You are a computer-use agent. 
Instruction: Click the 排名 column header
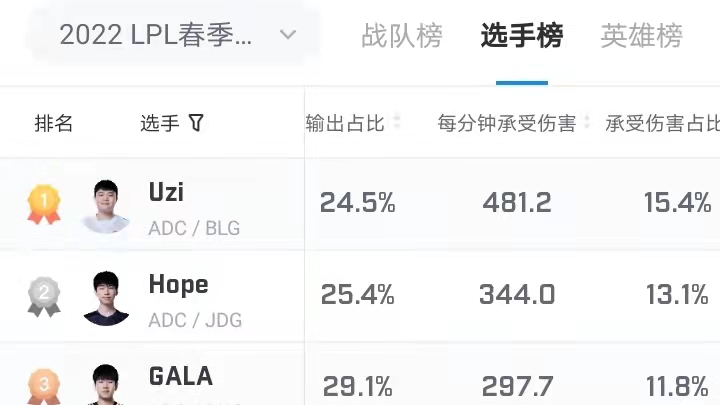54,124
